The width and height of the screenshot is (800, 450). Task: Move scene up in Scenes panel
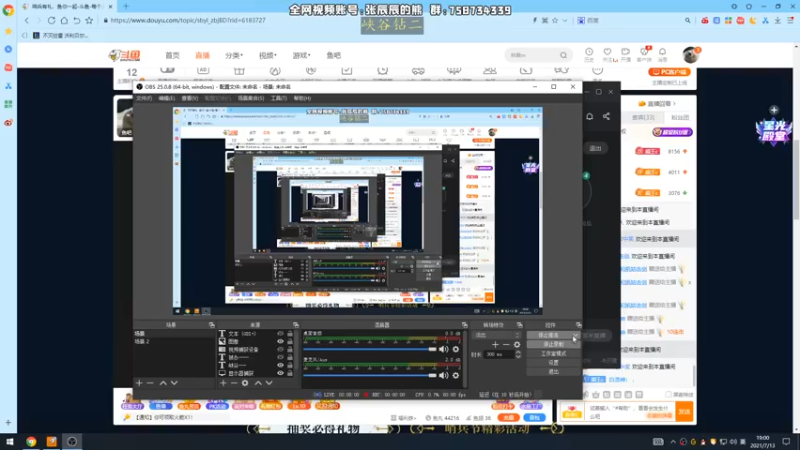[x=163, y=383]
